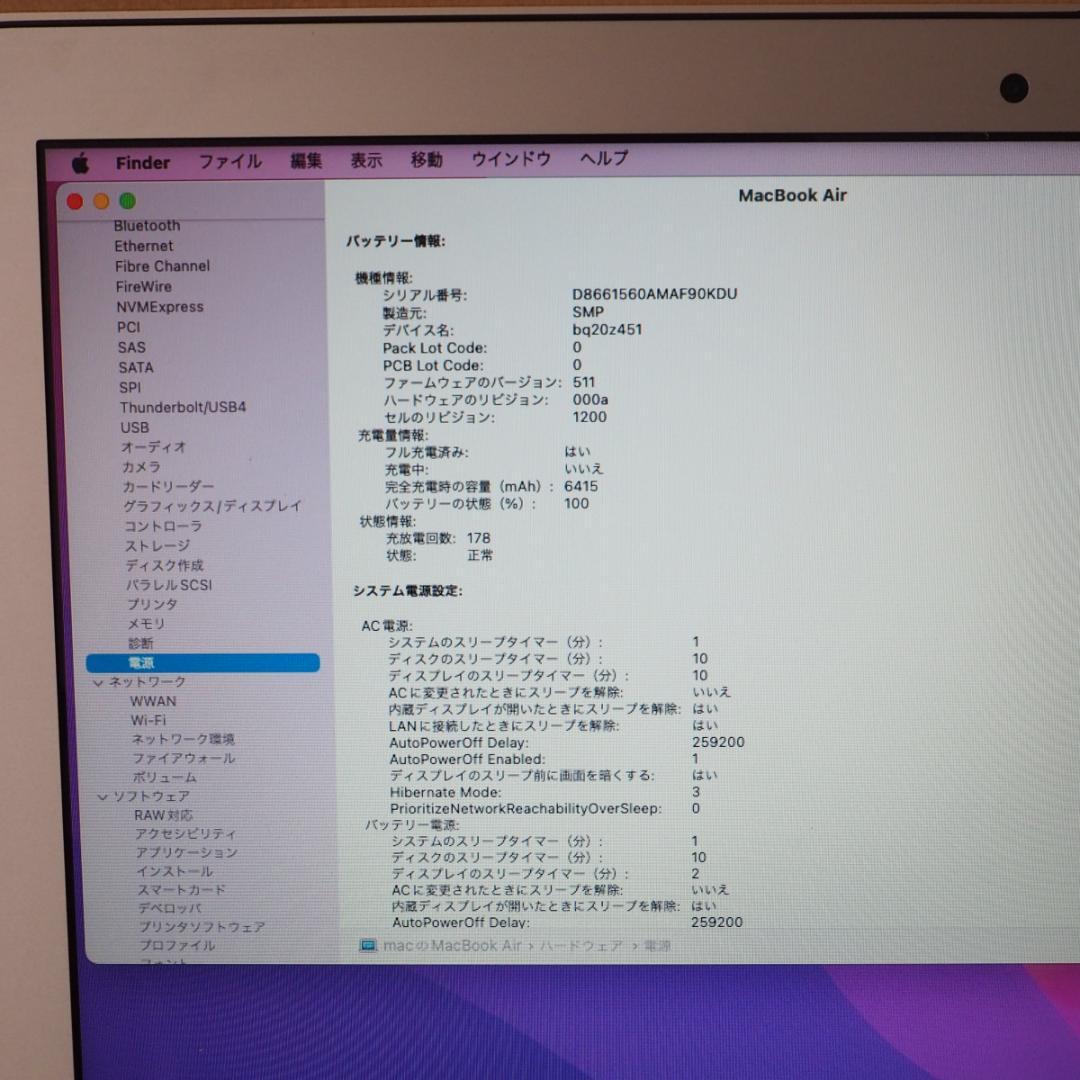
Task: View ストレージ information
Action: [157, 545]
